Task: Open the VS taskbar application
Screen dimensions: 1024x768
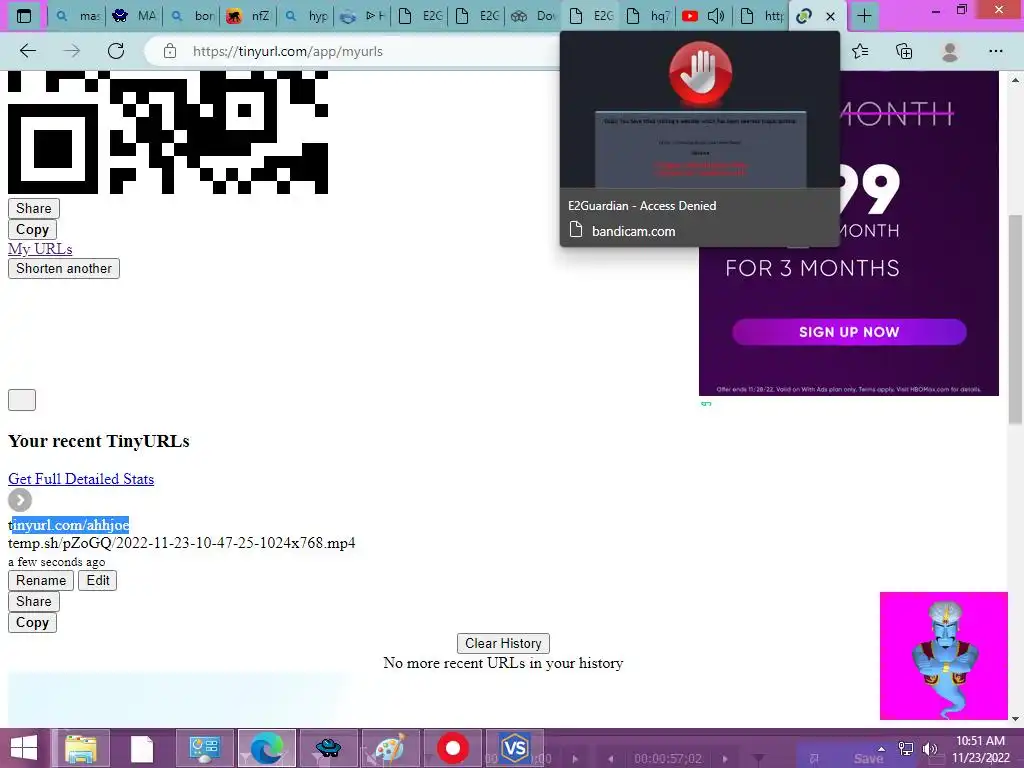Action: pos(515,748)
